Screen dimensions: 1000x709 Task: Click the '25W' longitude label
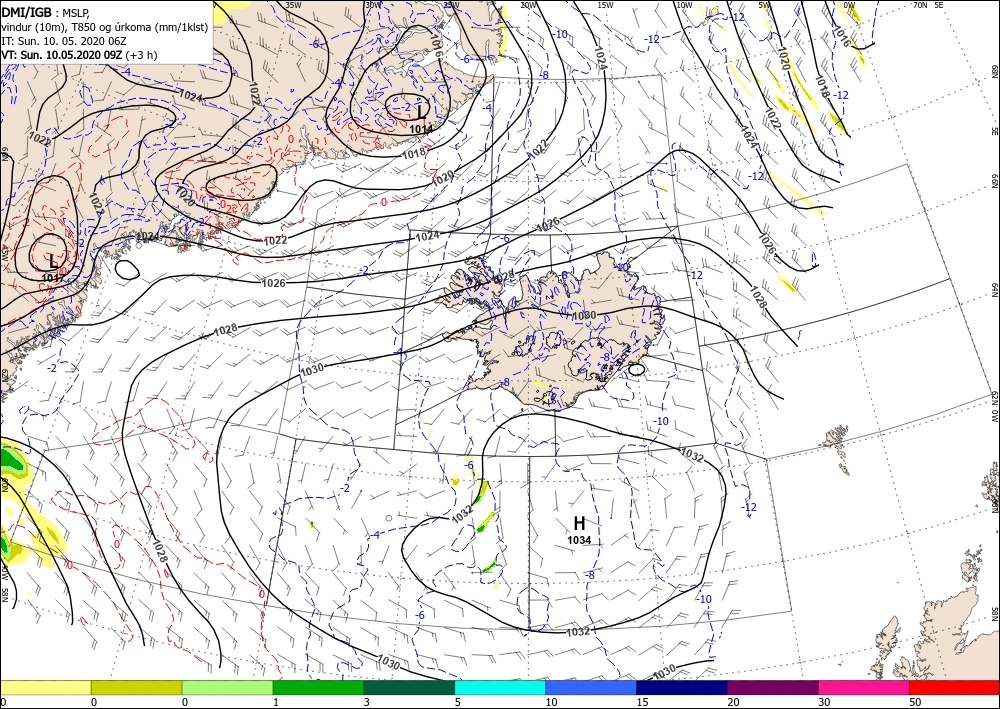pos(450,5)
